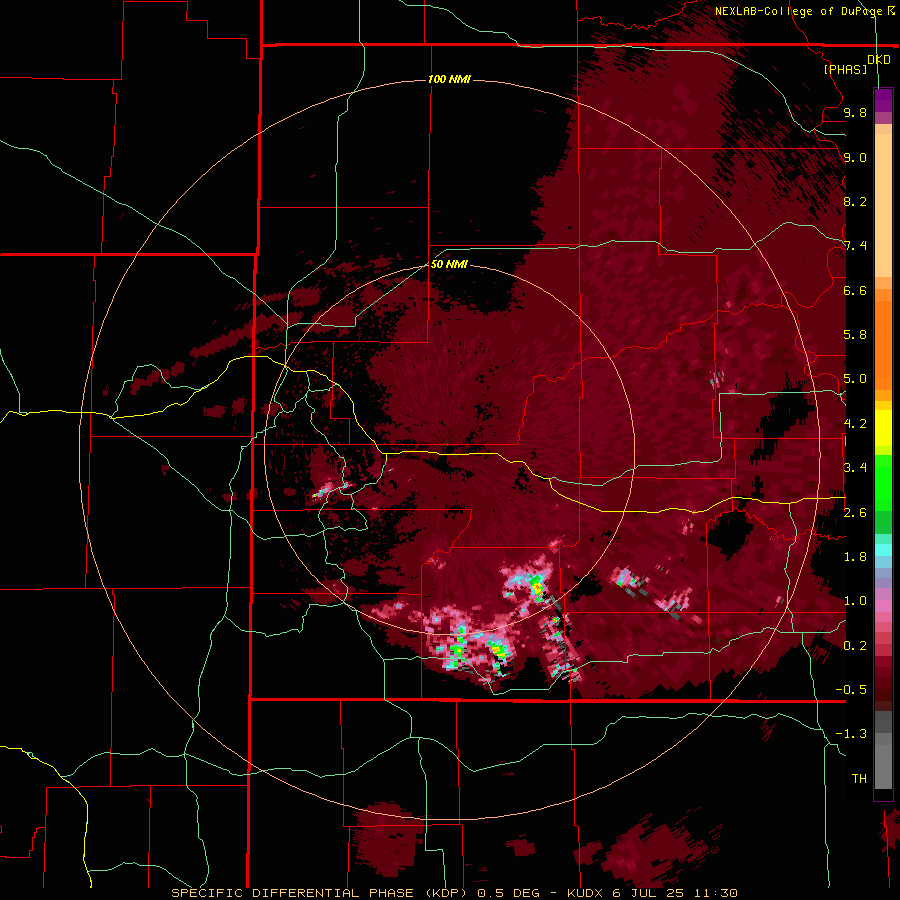
Task: Click the 100 NMI range ring label
Action: tap(449, 79)
